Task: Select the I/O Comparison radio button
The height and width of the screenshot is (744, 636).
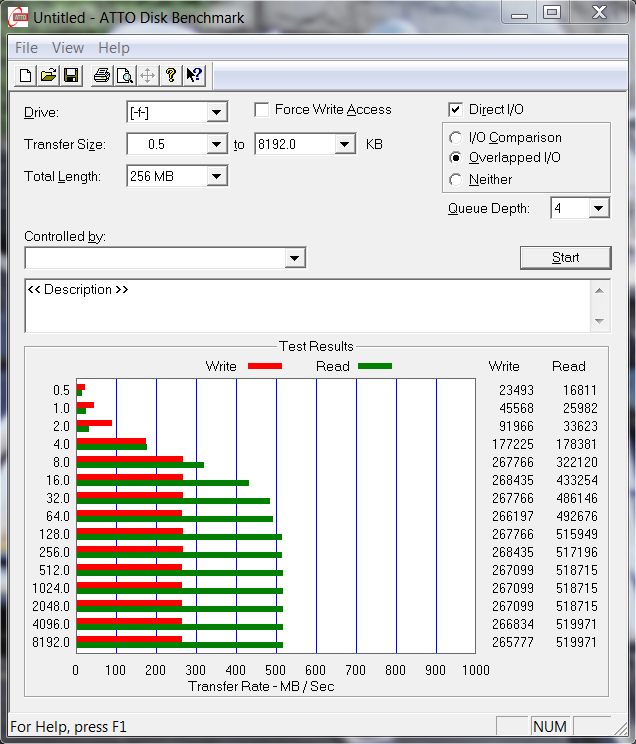Action: (x=456, y=138)
